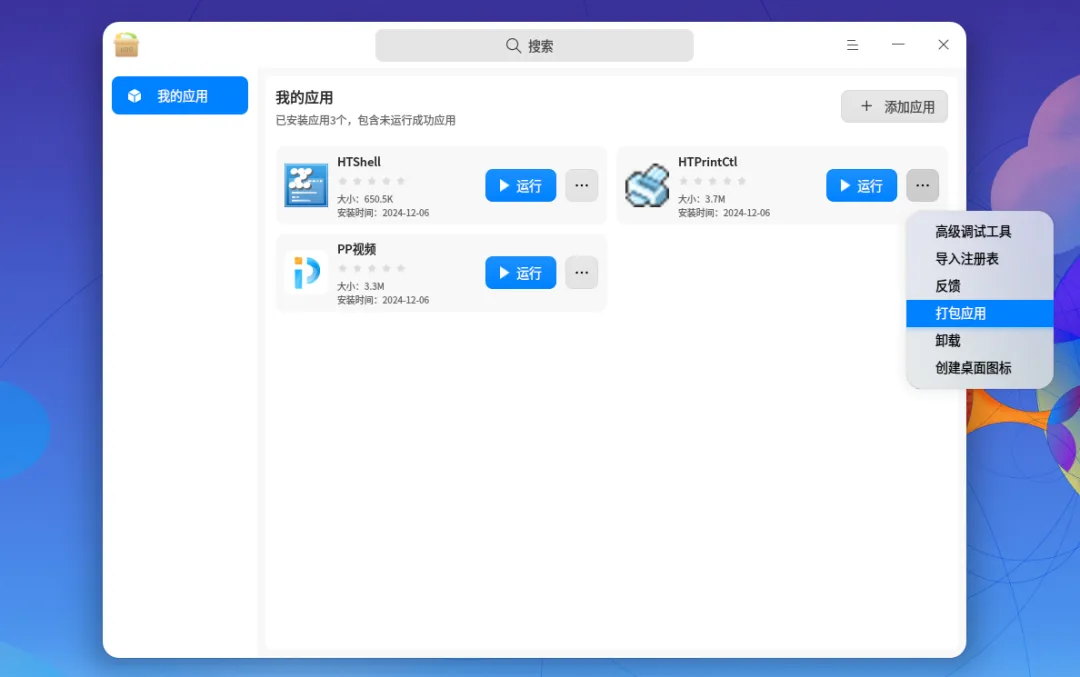Click the search magnifier icon
Viewport: 1080px width, 677px height.
[513, 45]
